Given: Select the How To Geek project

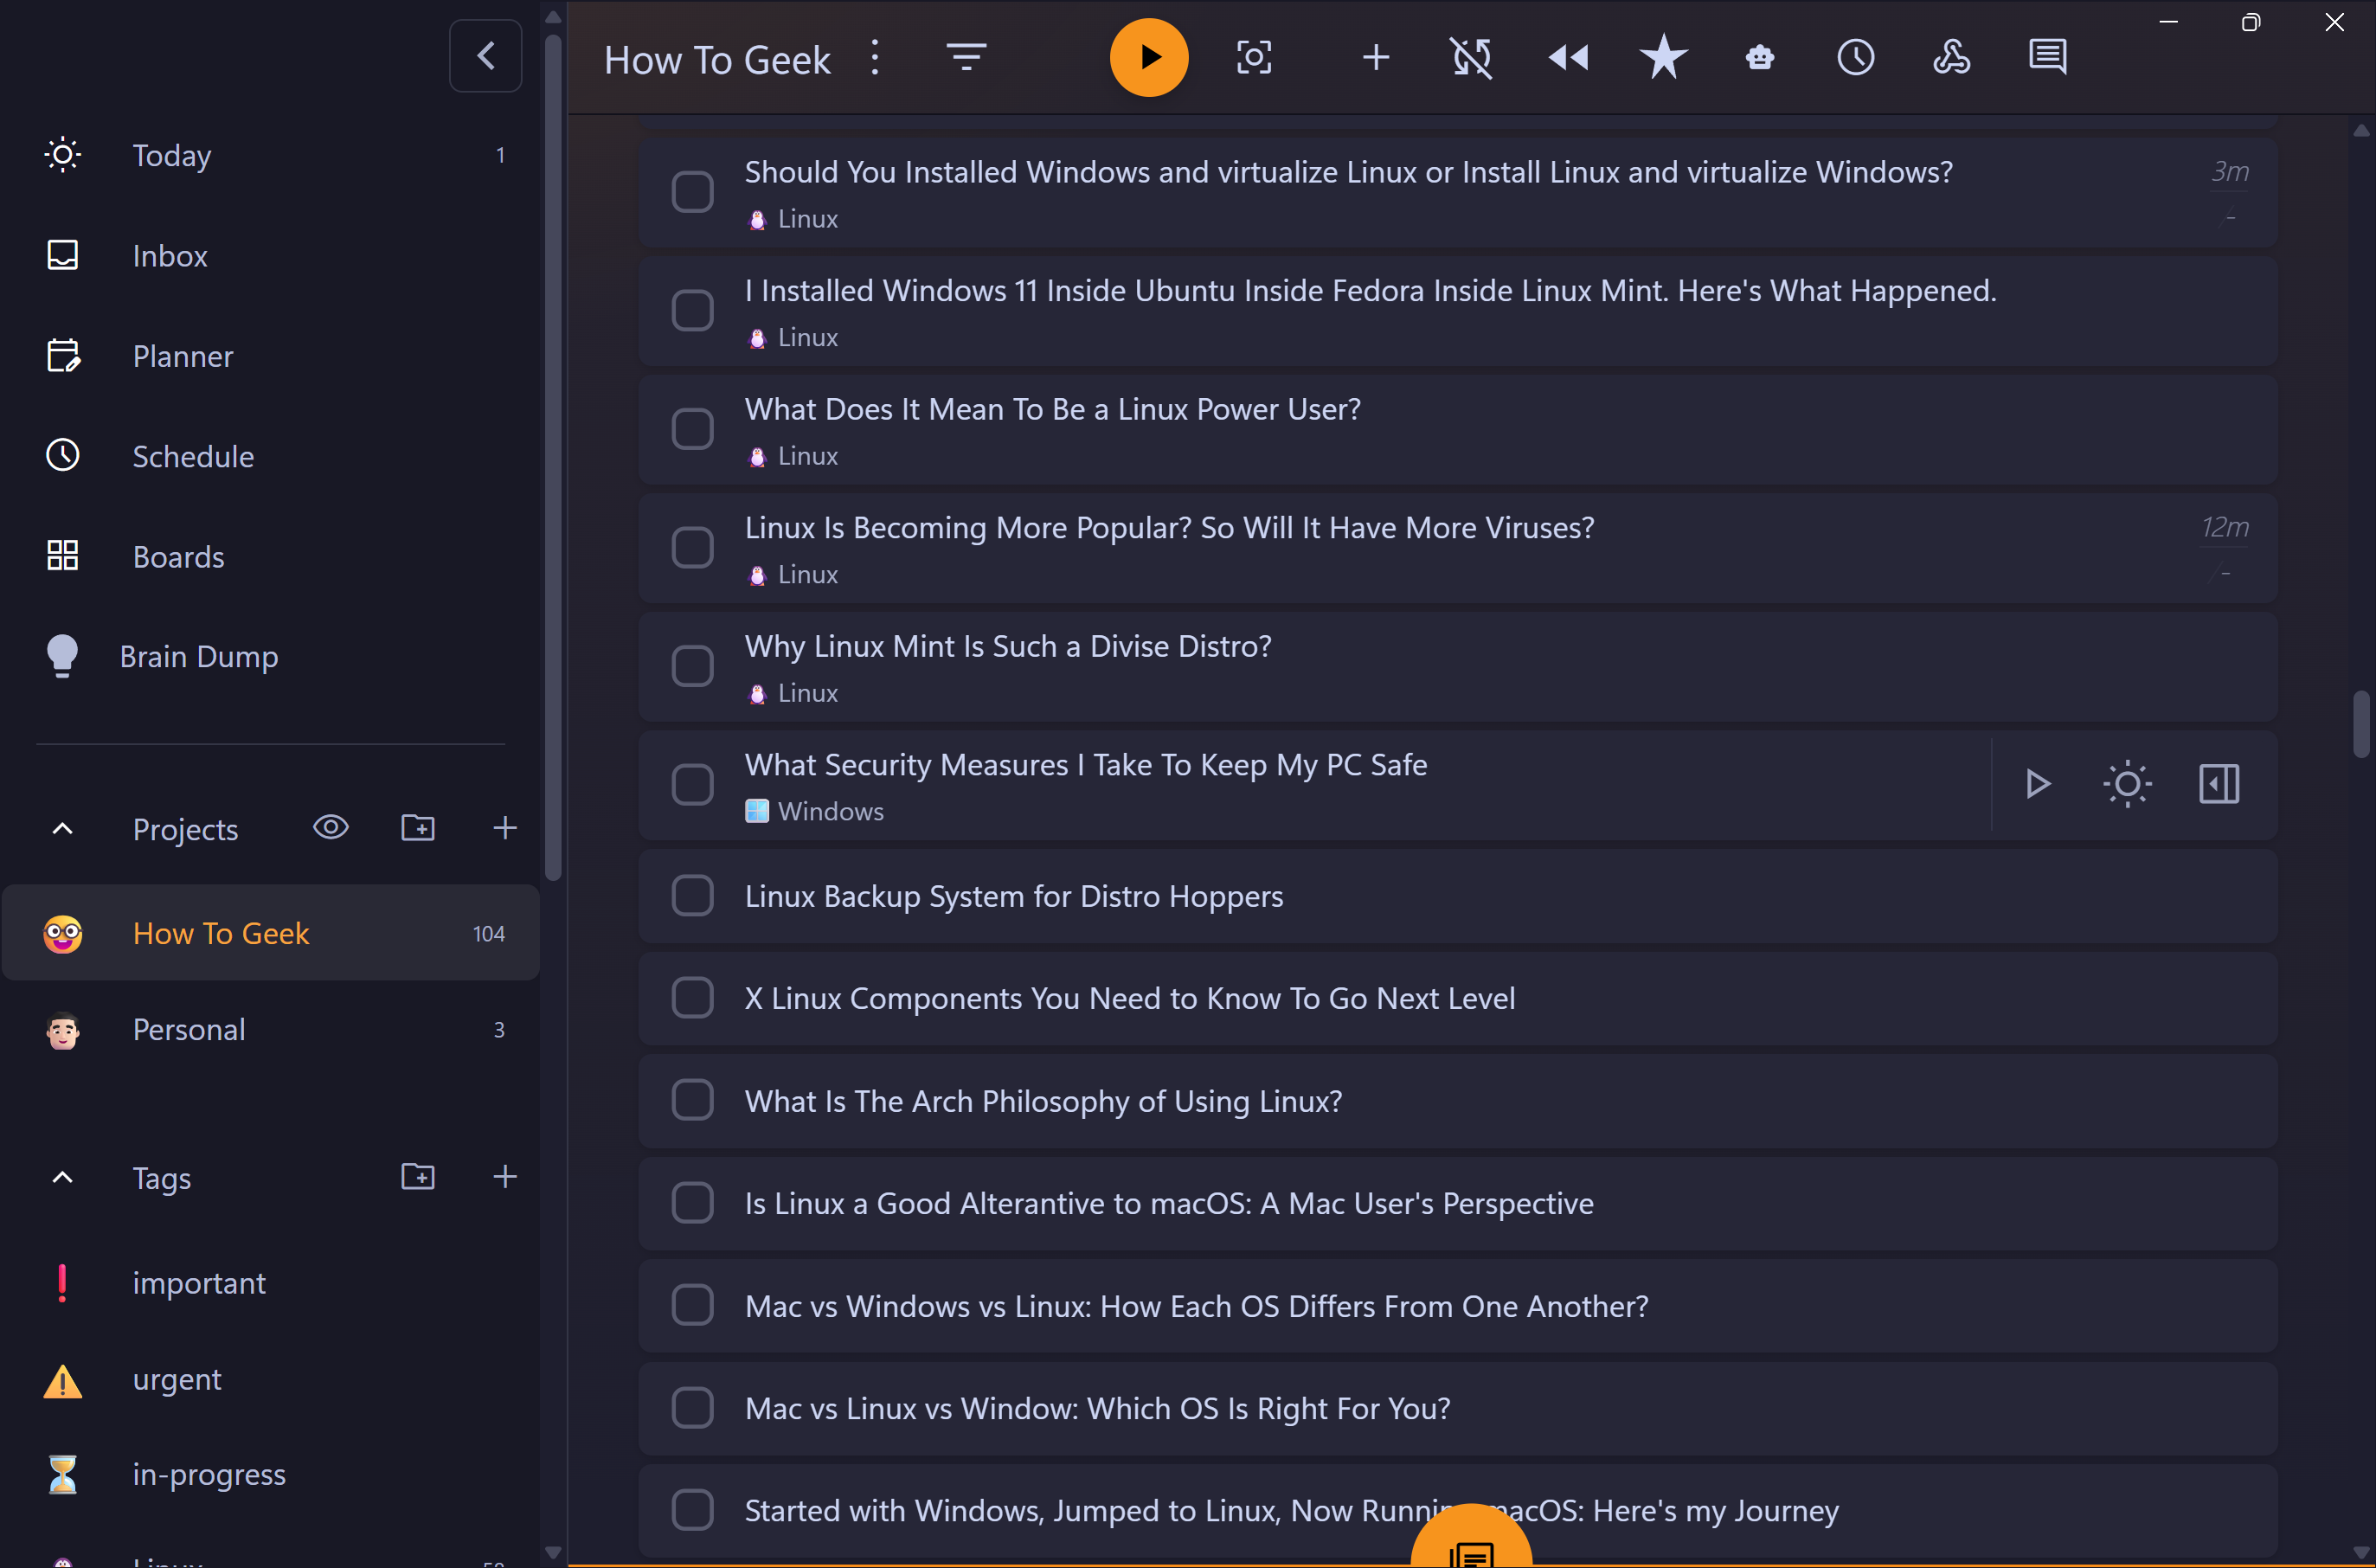Looking at the screenshot, I should tap(271, 933).
